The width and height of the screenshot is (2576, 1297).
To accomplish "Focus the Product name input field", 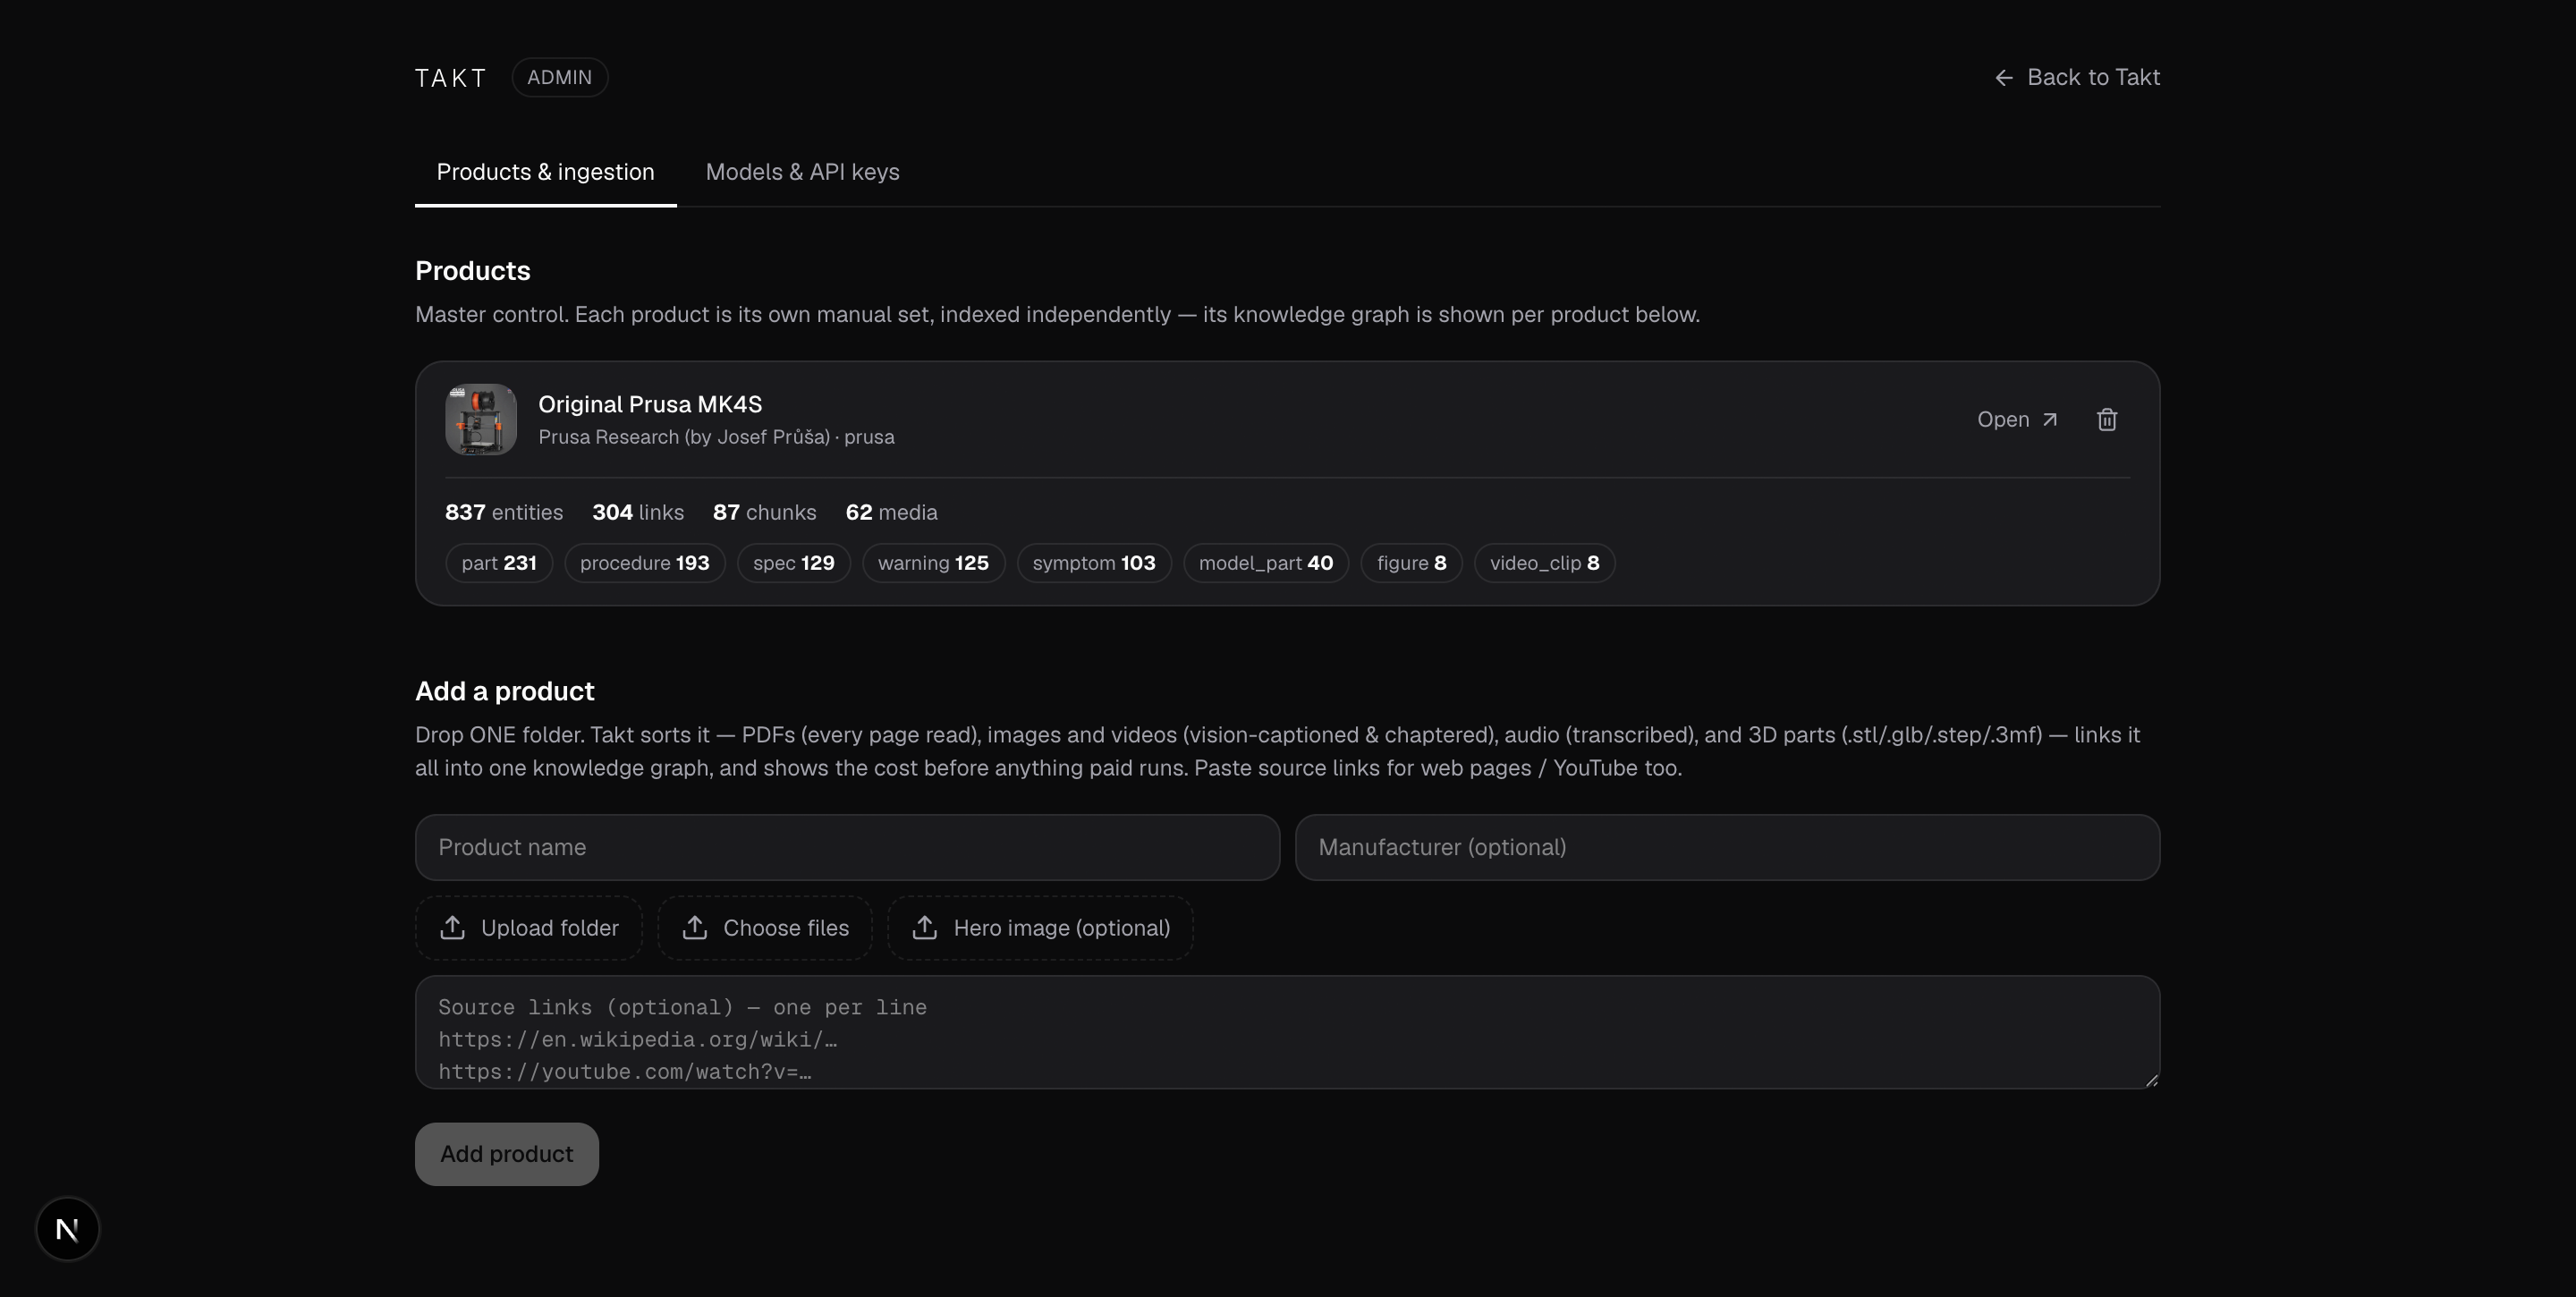I will click(x=847, y=847).
